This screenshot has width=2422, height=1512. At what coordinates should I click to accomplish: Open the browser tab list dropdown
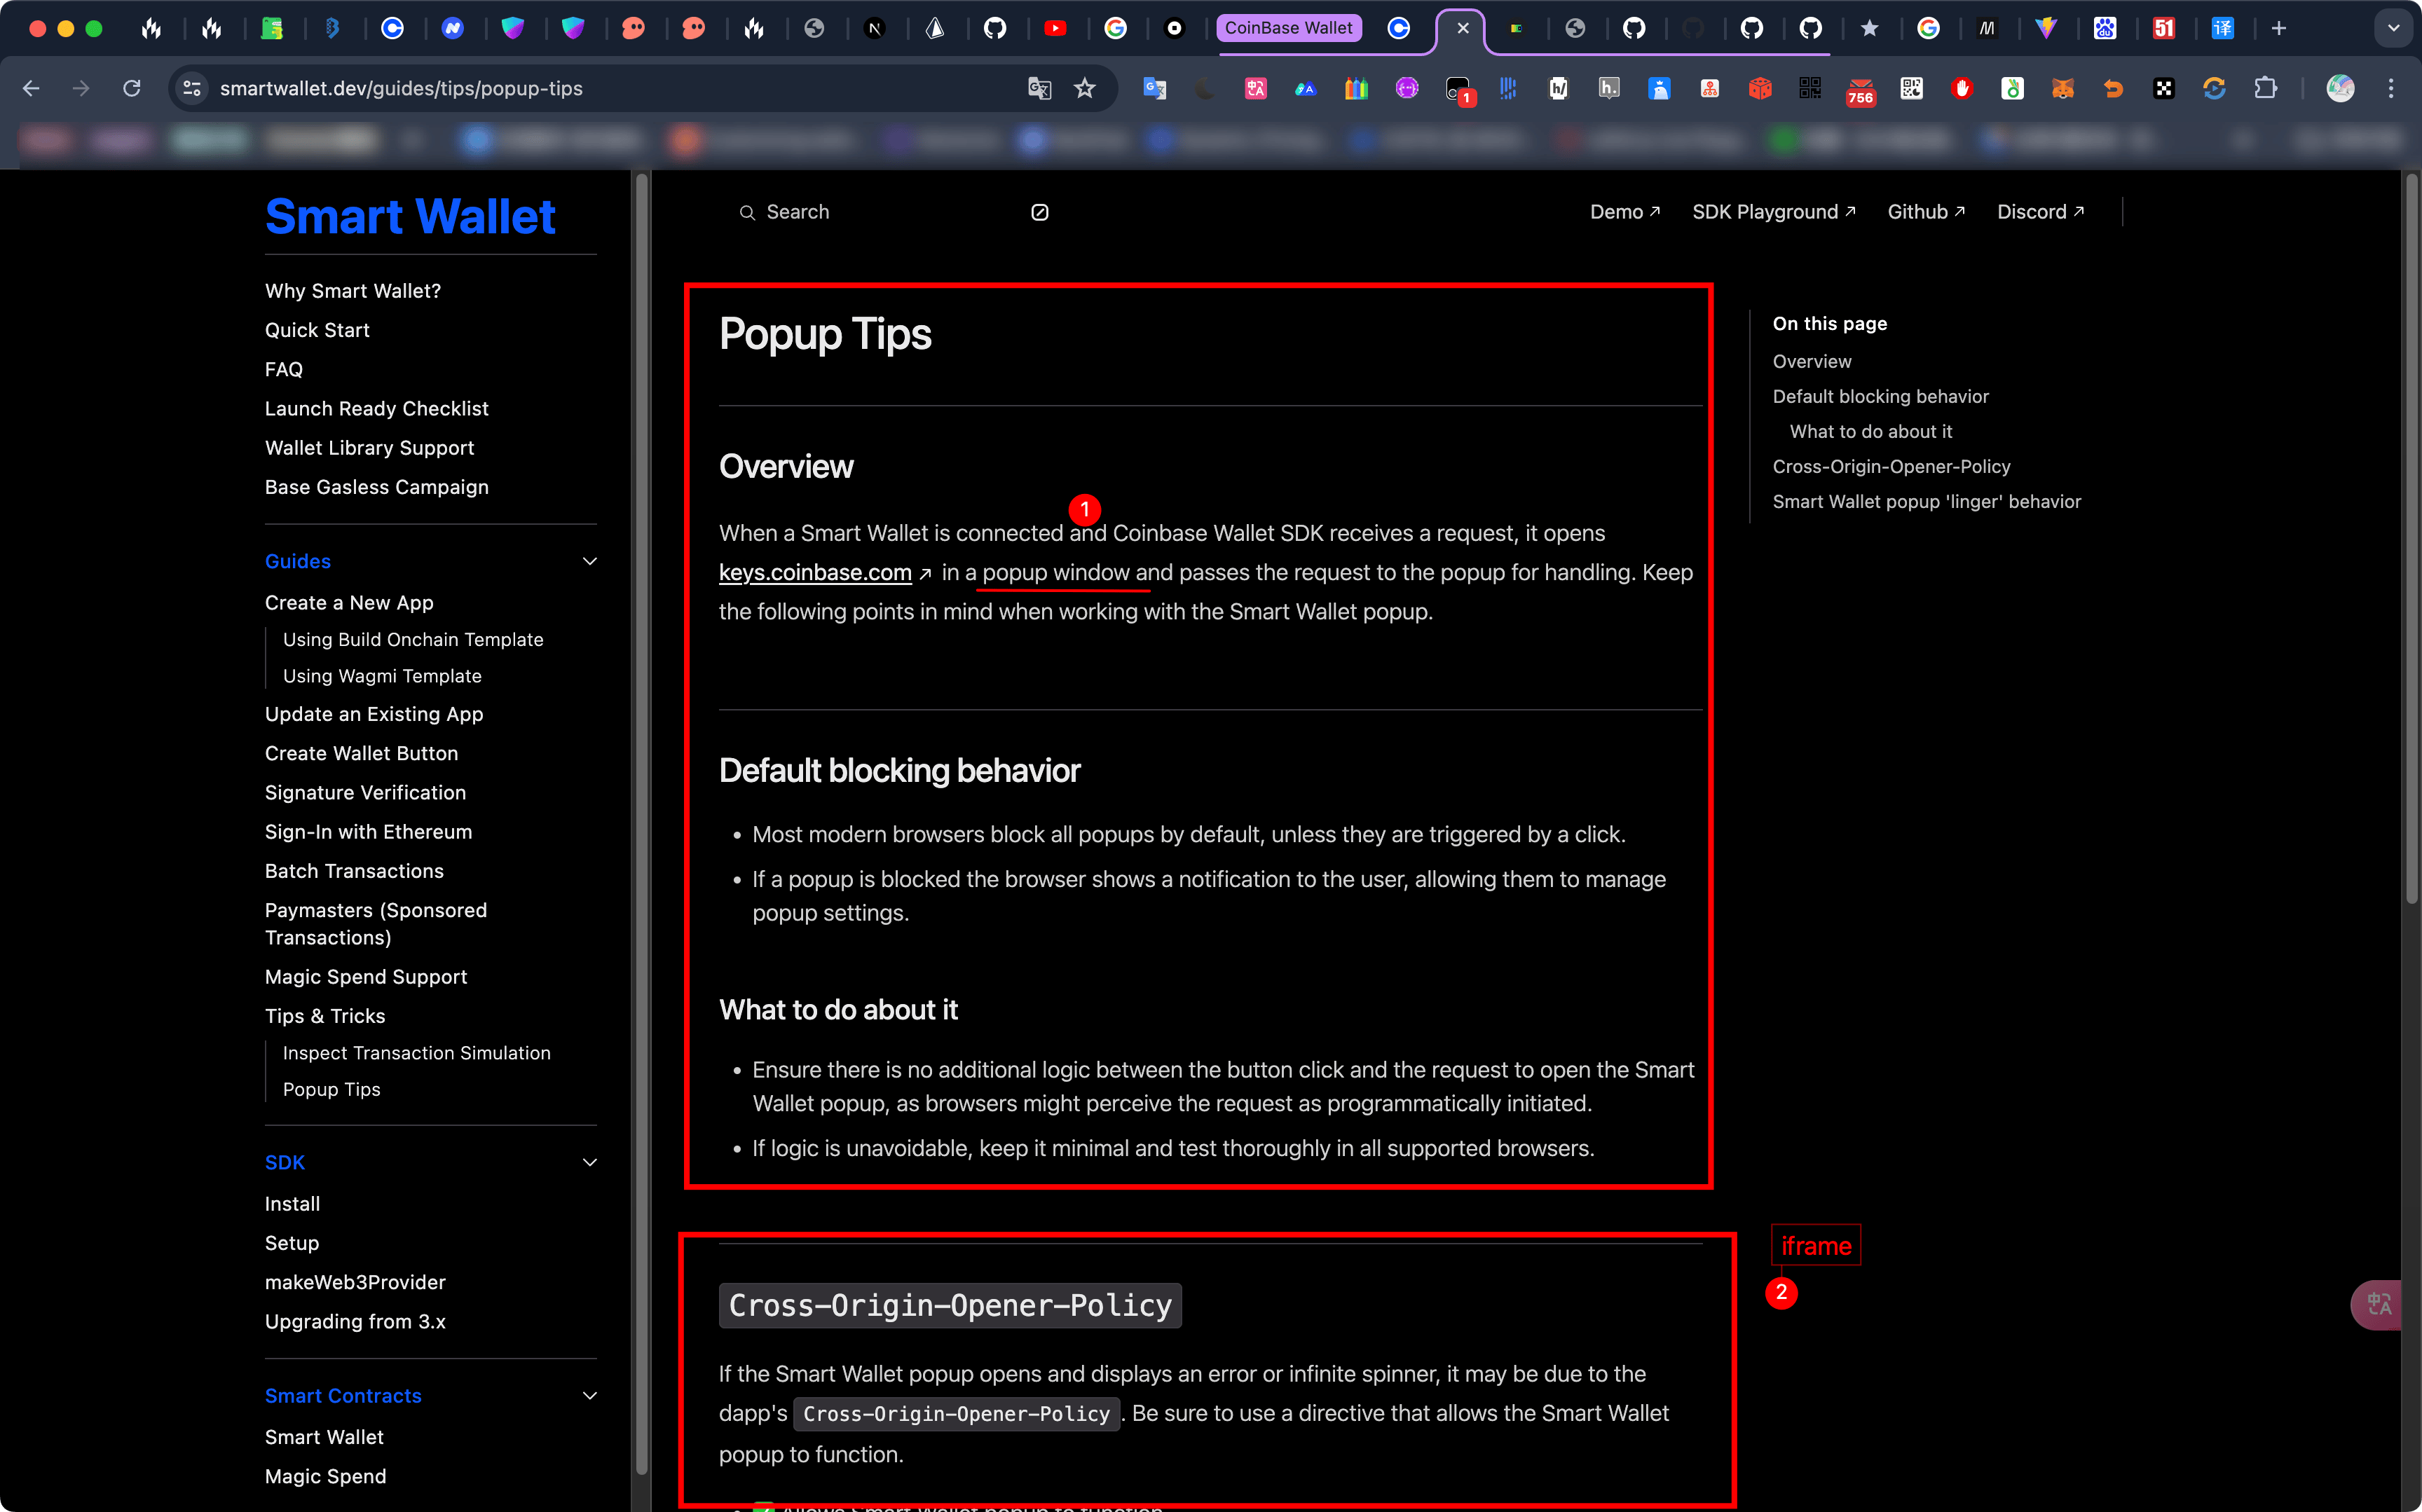click(2393, 28)
